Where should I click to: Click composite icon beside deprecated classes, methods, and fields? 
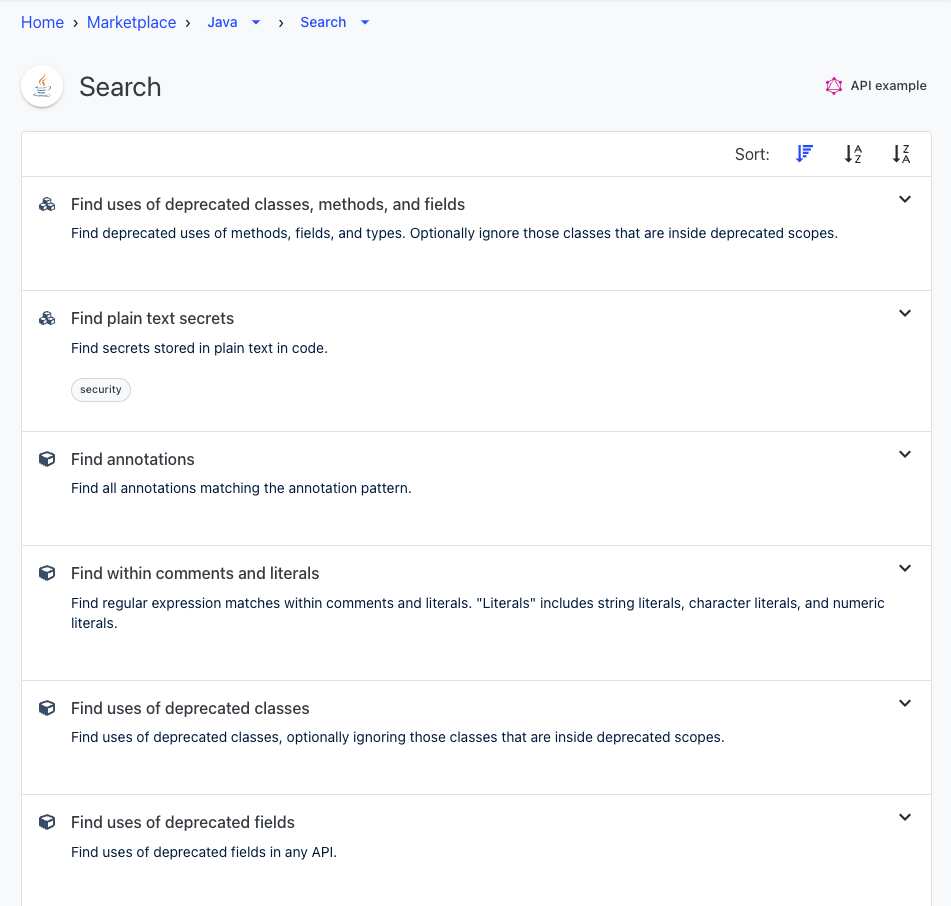tap(47, 204)
